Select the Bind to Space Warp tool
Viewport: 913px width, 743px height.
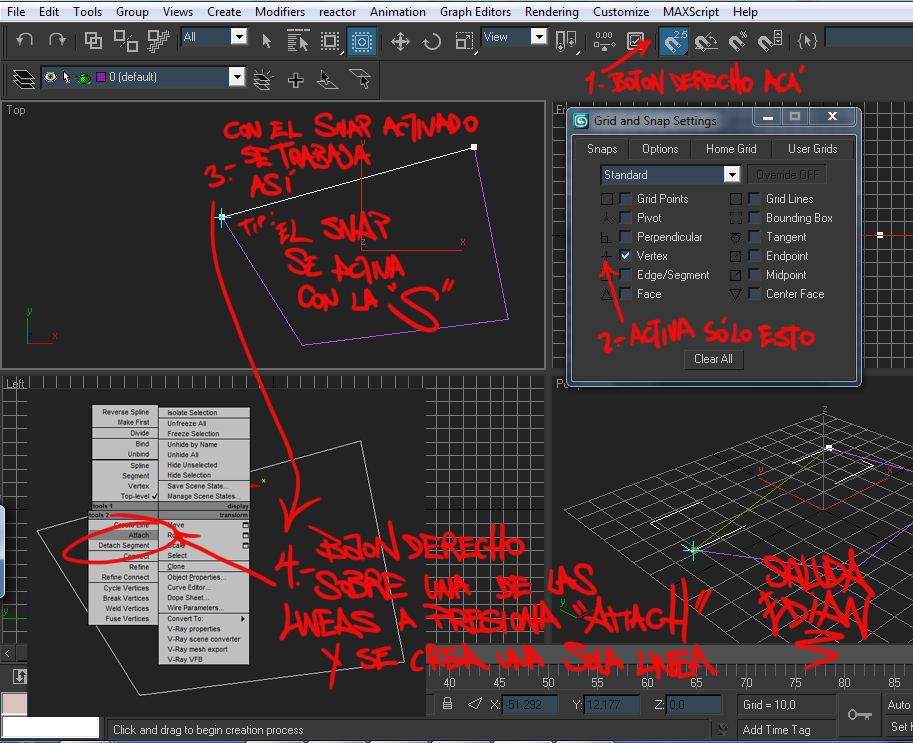[158, 41]
